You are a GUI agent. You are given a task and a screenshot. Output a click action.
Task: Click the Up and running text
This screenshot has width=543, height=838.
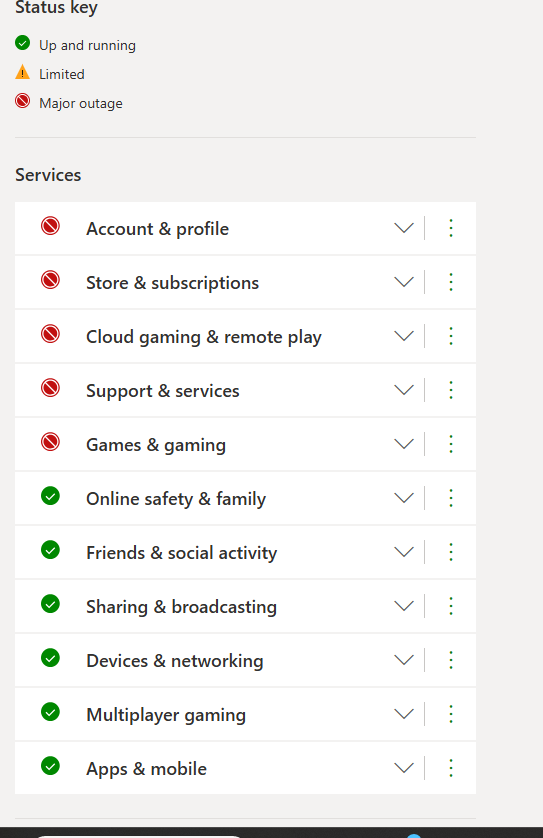pyautogui.click(x=88, y=46)
